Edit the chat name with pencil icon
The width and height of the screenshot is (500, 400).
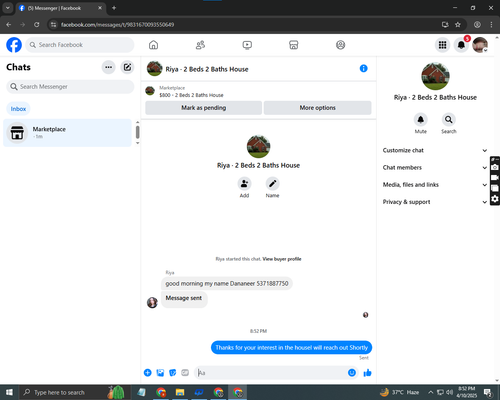click(272, 184)
